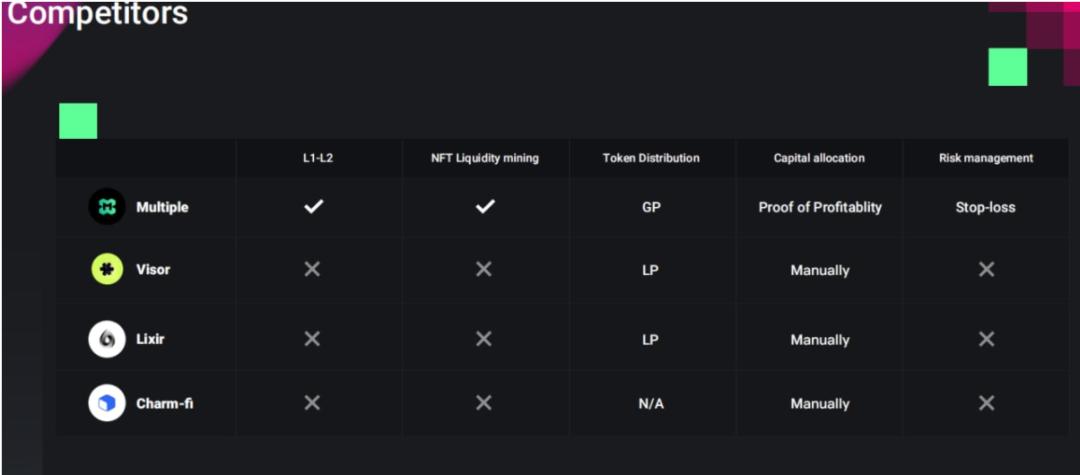Click the Capital allocation column header

click(x=819, y=158)
